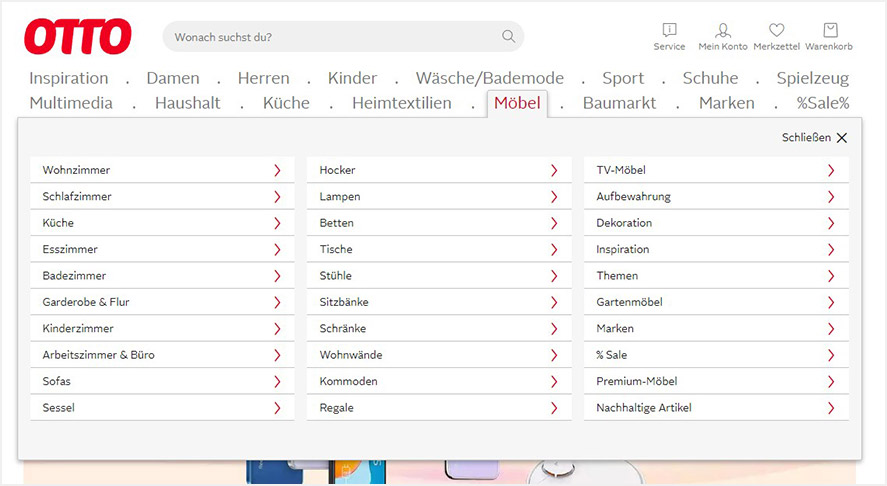Open the Kommoden category link
The width and height of the screenshot is (887, 486).
tap(439, 381)
